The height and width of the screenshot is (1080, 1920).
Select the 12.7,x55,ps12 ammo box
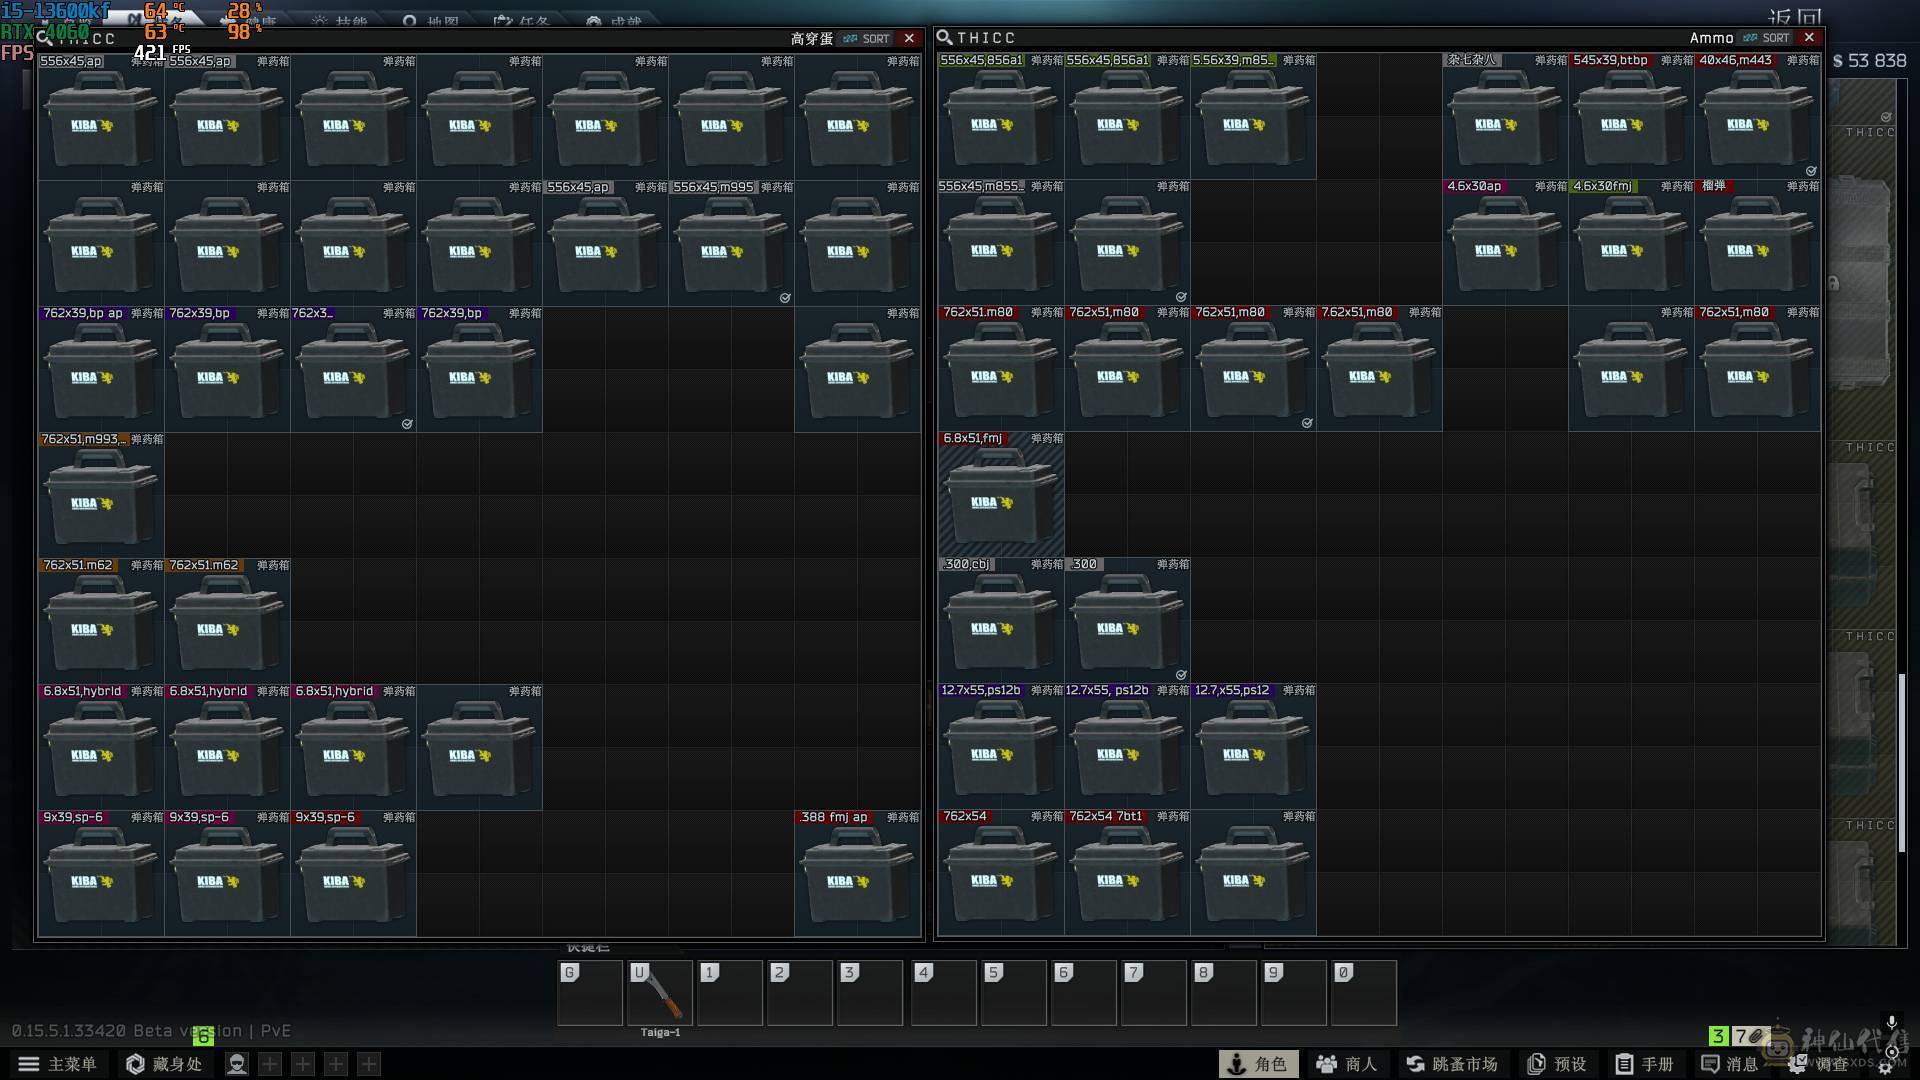[1253, 746]
